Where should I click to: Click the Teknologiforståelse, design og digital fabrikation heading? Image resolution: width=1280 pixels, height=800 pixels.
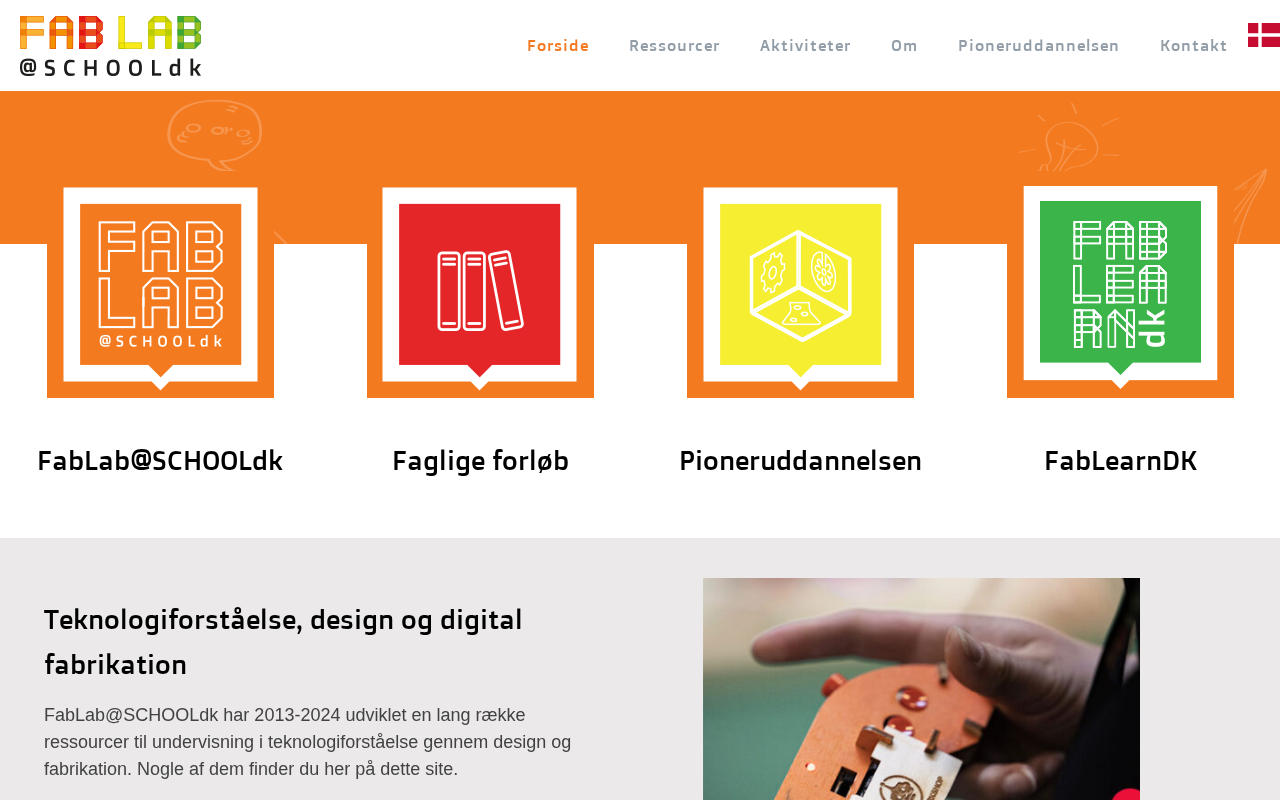tap(283, 642)
